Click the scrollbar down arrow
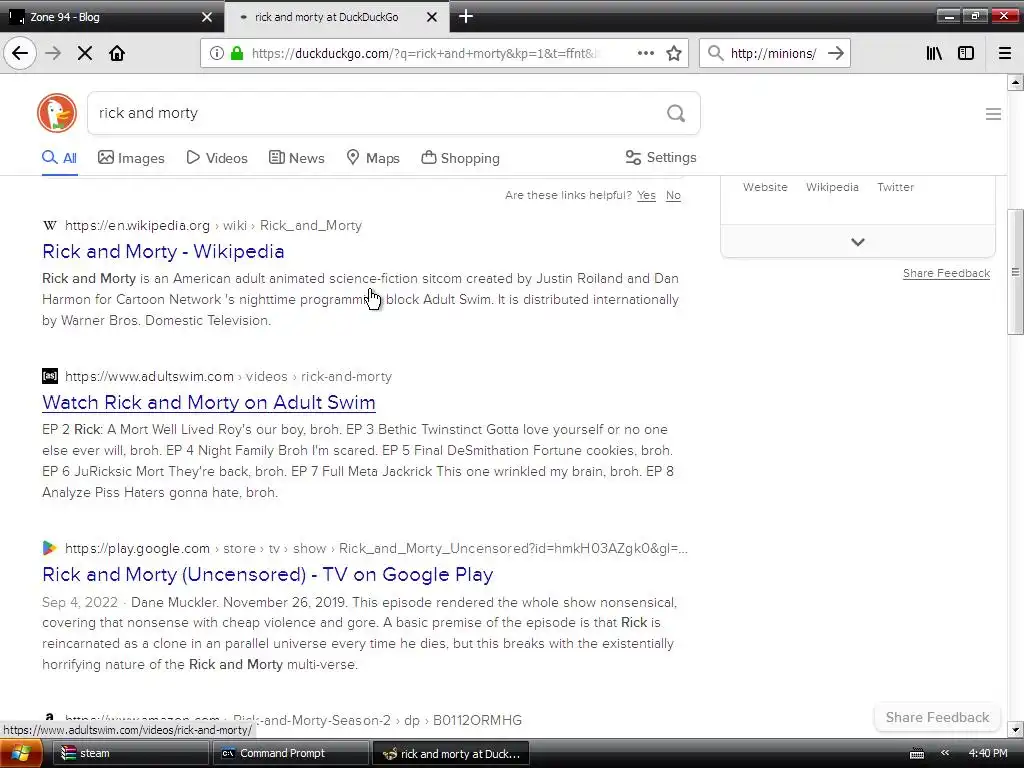The height and width of the screenshot is (768, 1024). pos(1015,729)
